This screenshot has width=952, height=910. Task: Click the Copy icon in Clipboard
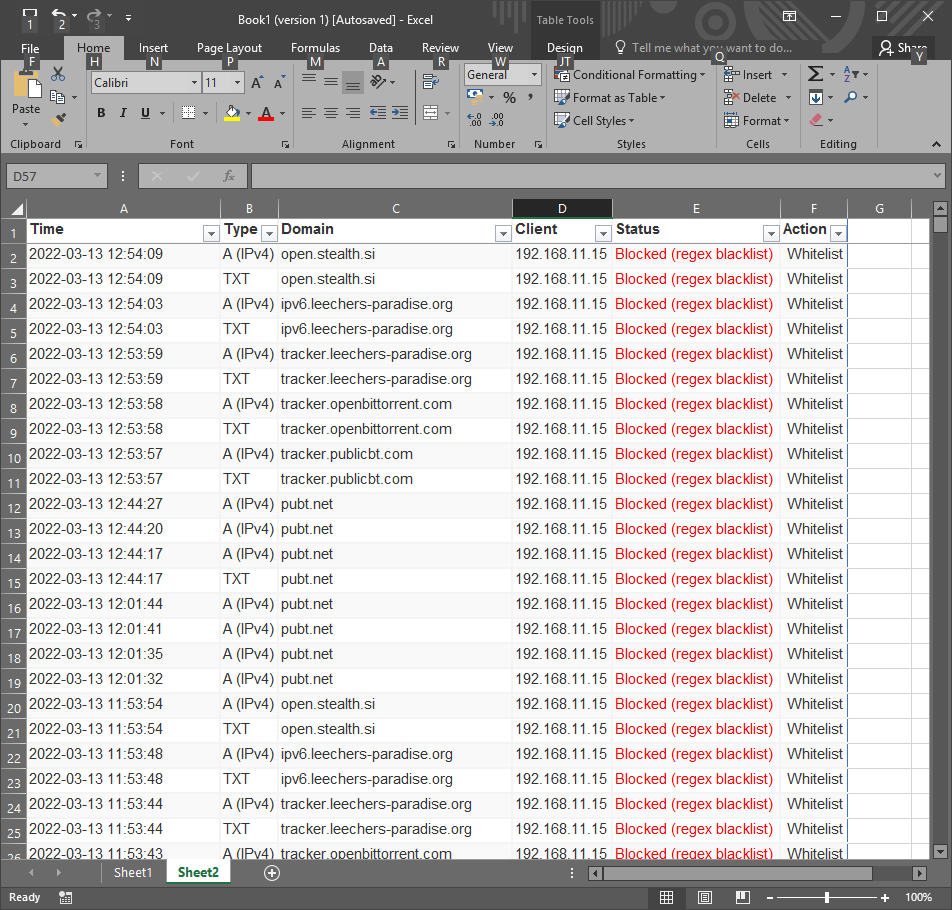point(58,97)
